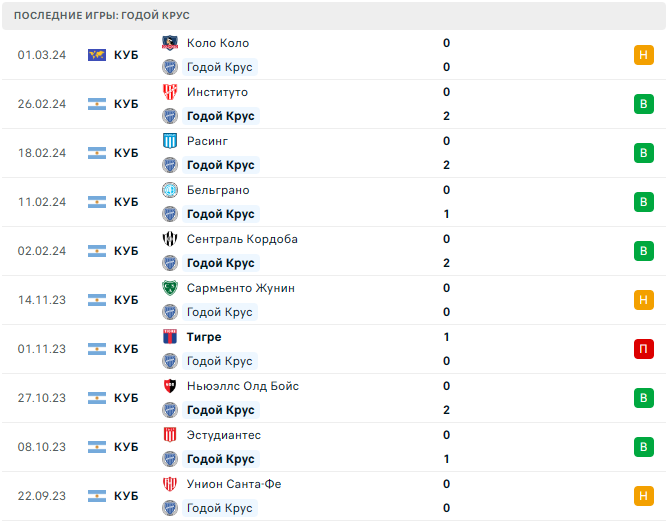Click the Belgrano team crest

169,190
